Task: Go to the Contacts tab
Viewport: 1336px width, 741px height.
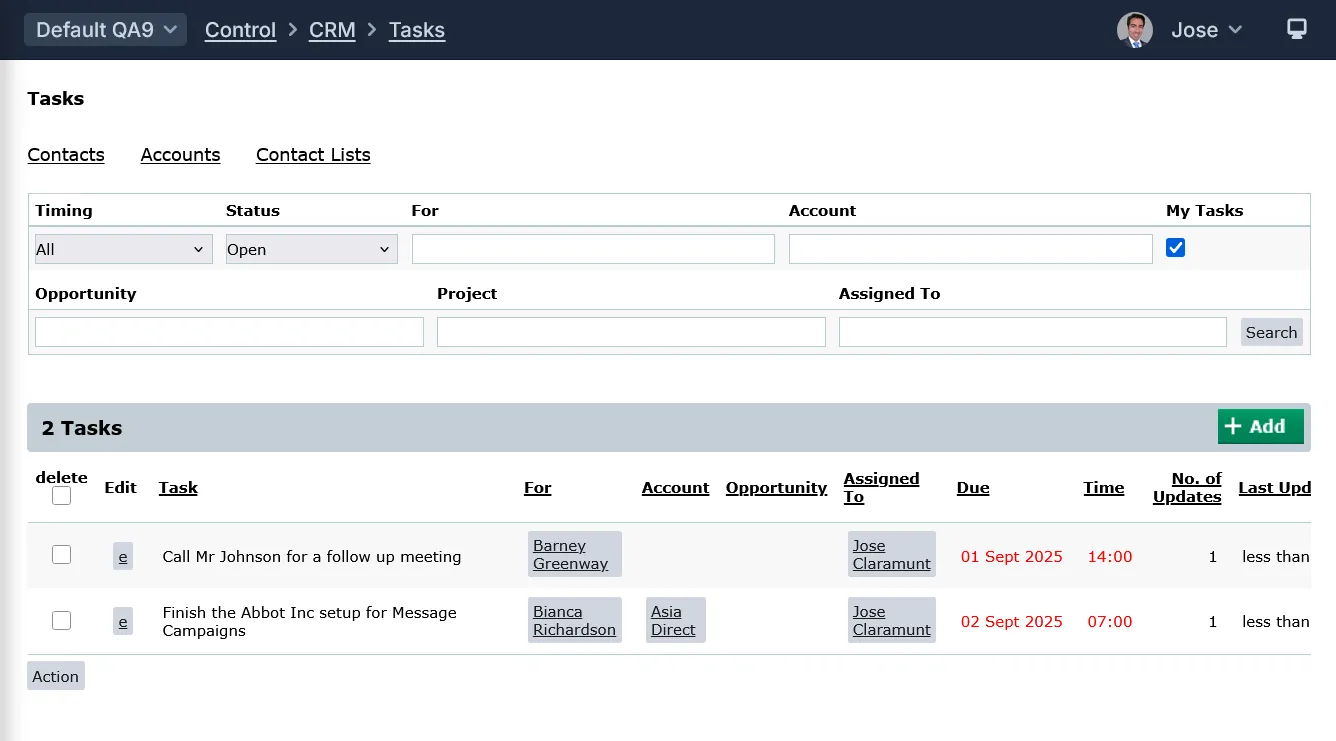Action: click(66, 155)
